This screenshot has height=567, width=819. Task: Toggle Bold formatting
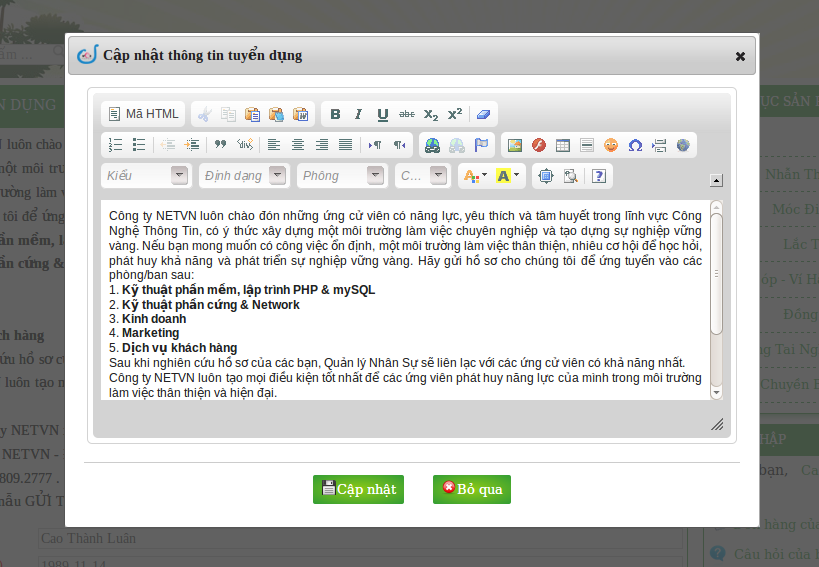335,114
